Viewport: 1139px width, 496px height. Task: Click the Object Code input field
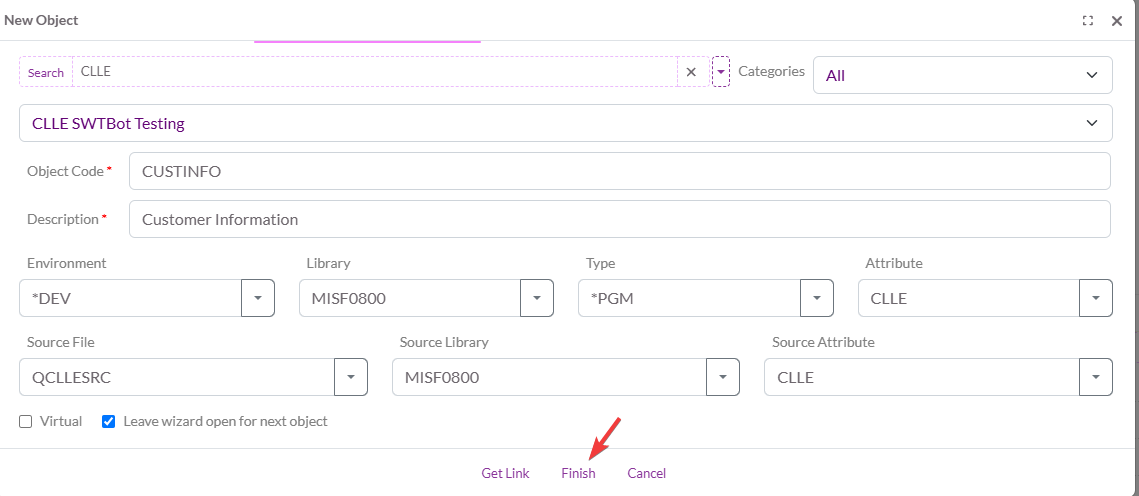620,171
